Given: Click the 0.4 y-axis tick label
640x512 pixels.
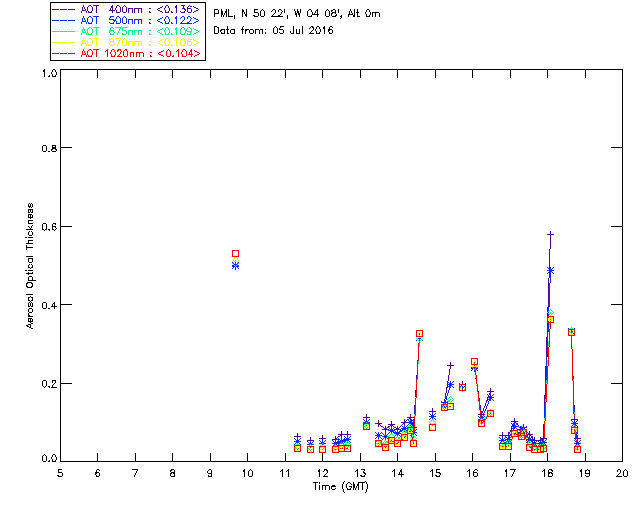Looking at the screenshot, I should pyautogui.click(x=49, y=305).
